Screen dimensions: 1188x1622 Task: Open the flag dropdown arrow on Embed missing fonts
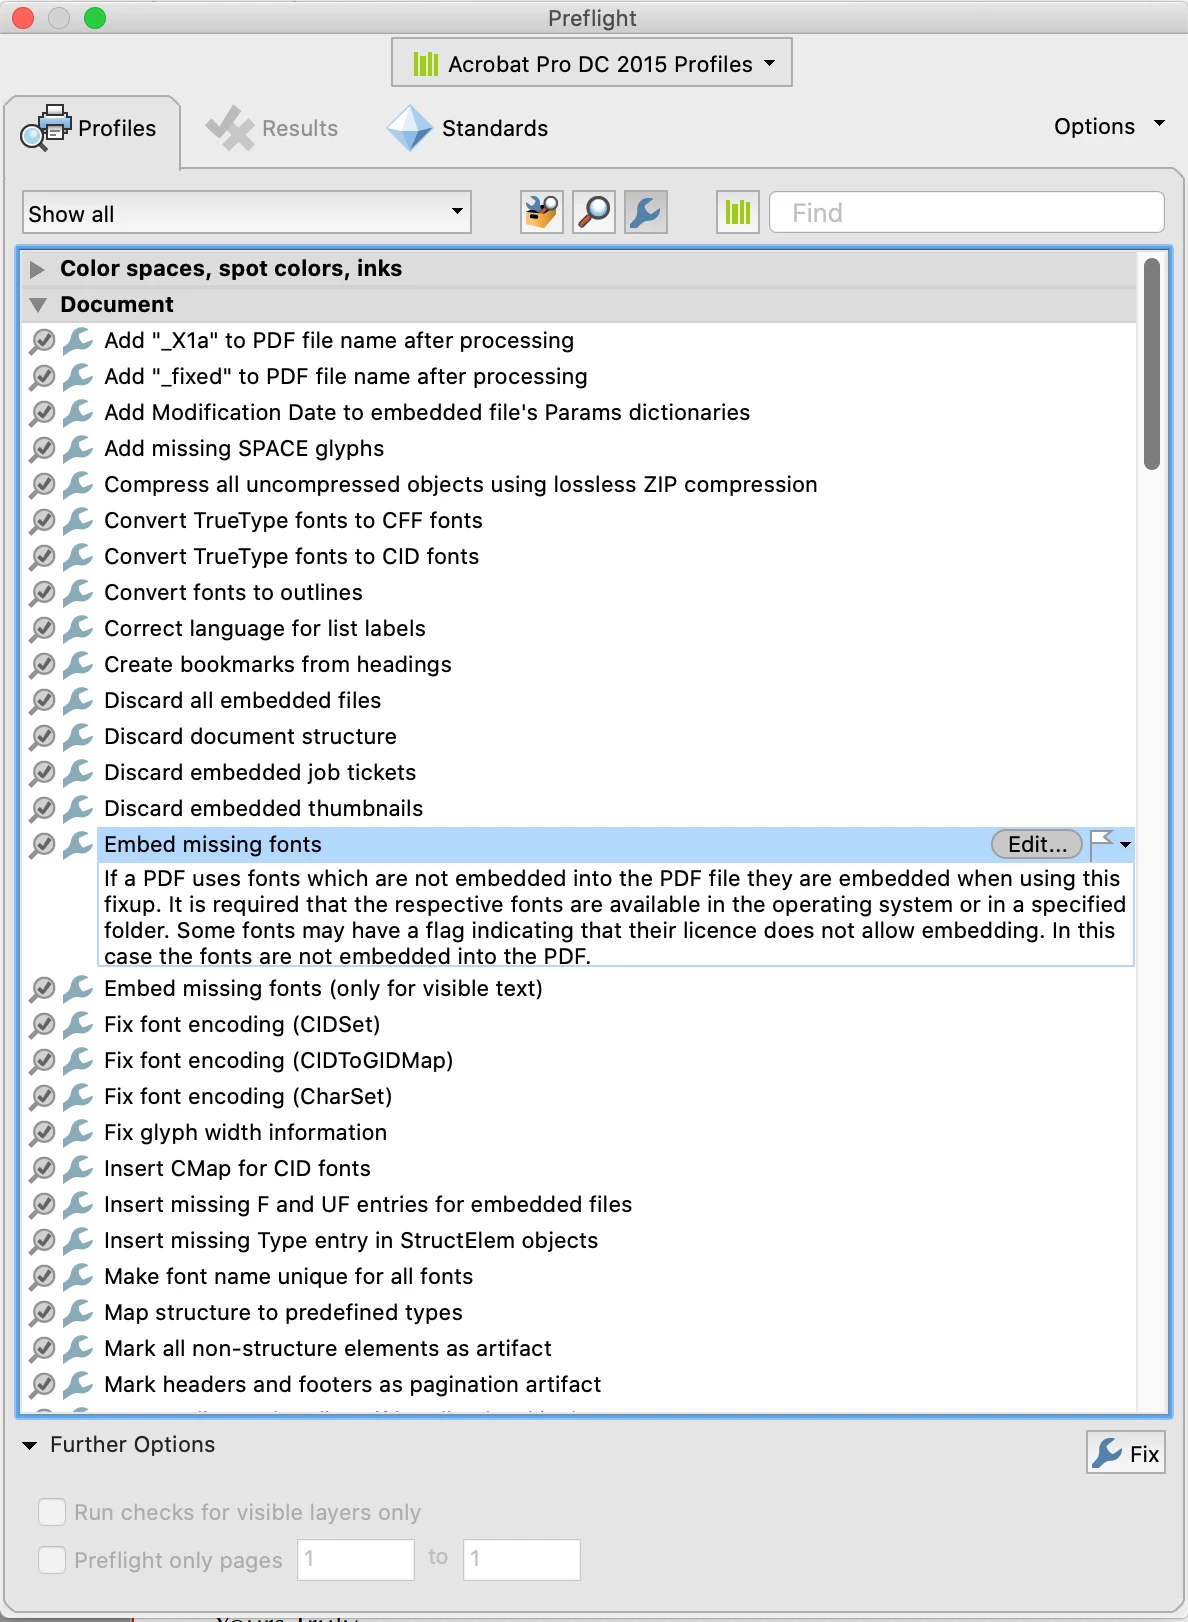coord(1126,845)
